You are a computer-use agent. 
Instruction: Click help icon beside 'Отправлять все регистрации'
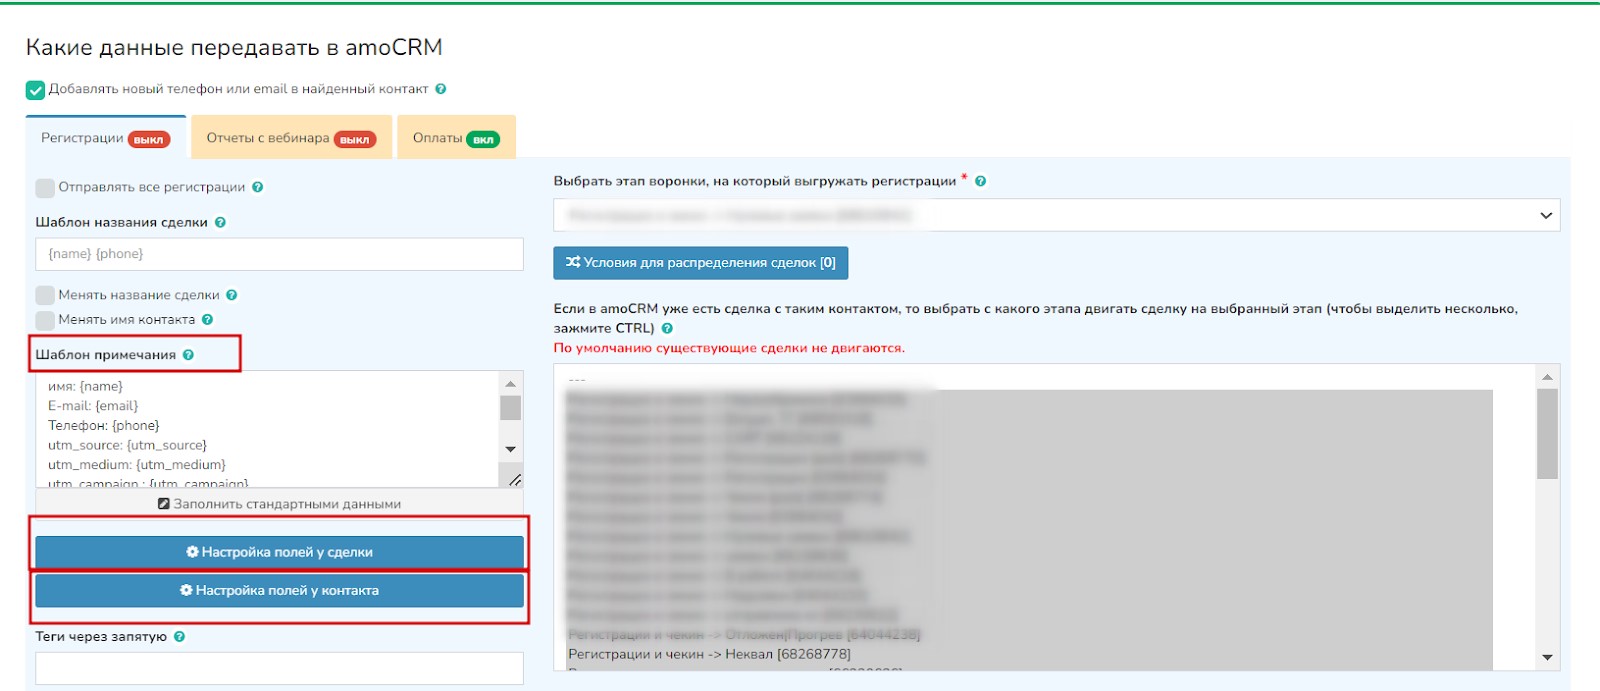(x=258, y=187)
